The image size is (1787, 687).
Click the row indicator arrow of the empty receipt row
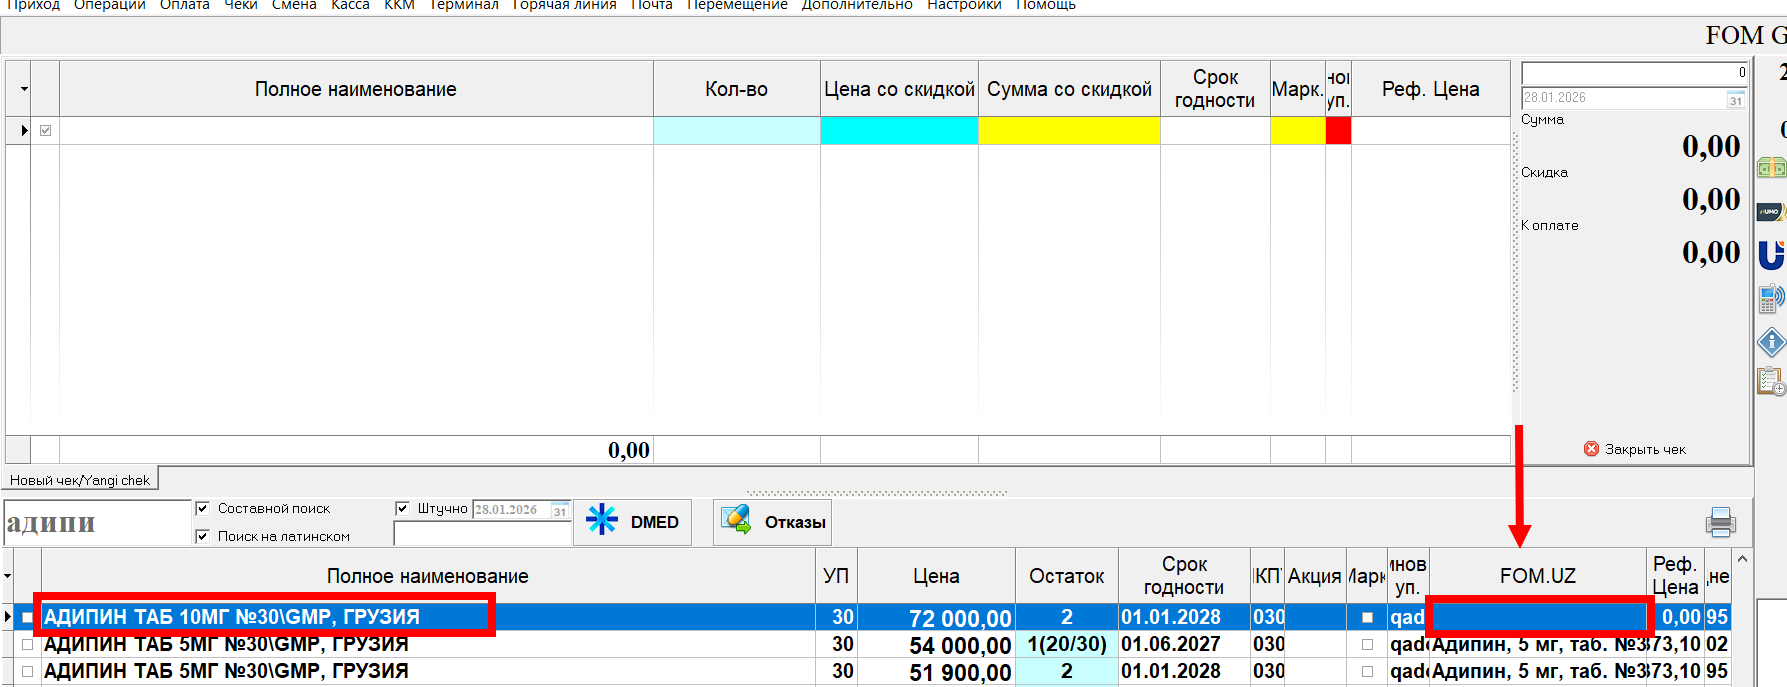click(24, 130)
